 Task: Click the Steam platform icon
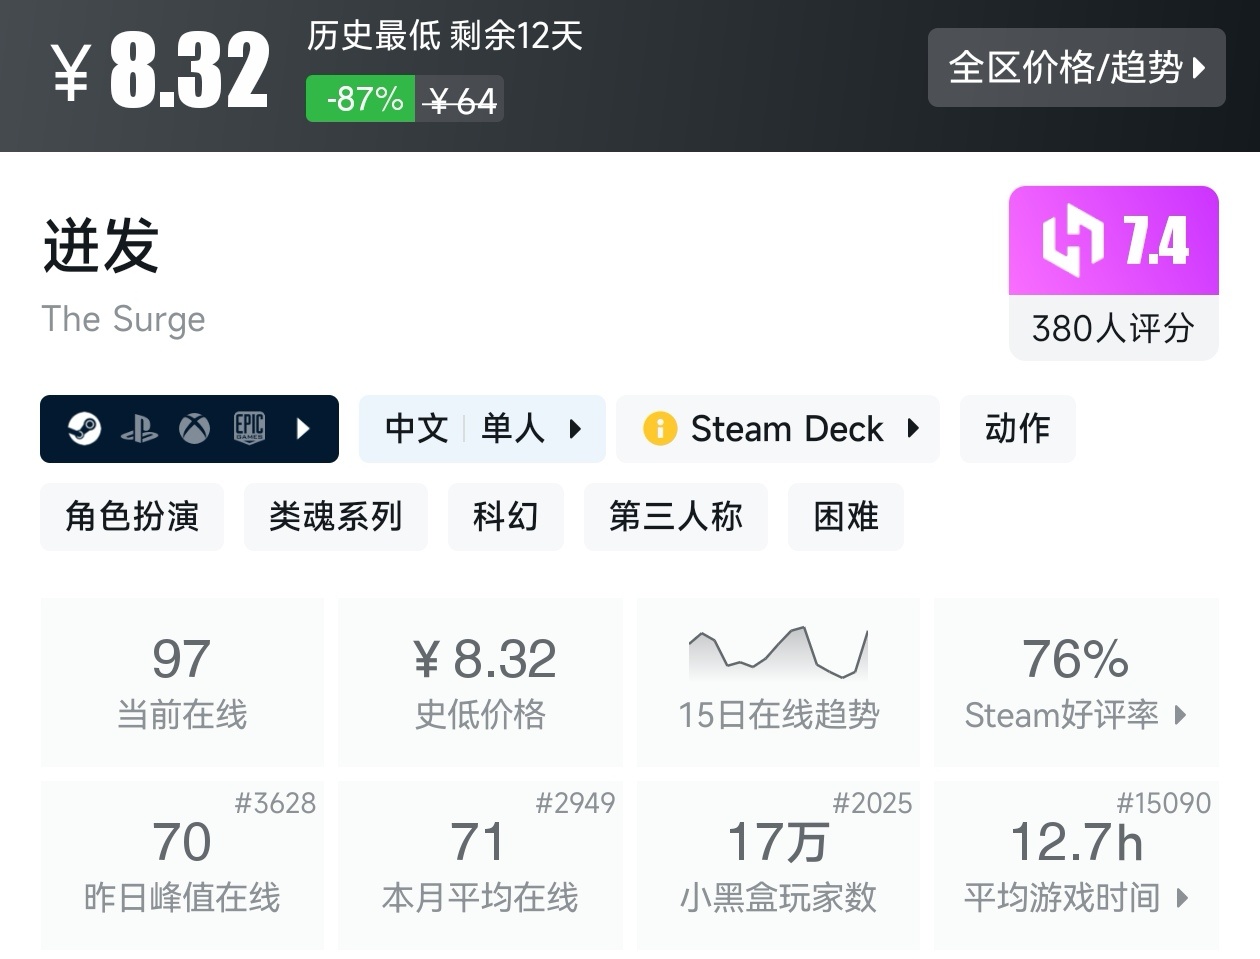click(x=84, y=429)
